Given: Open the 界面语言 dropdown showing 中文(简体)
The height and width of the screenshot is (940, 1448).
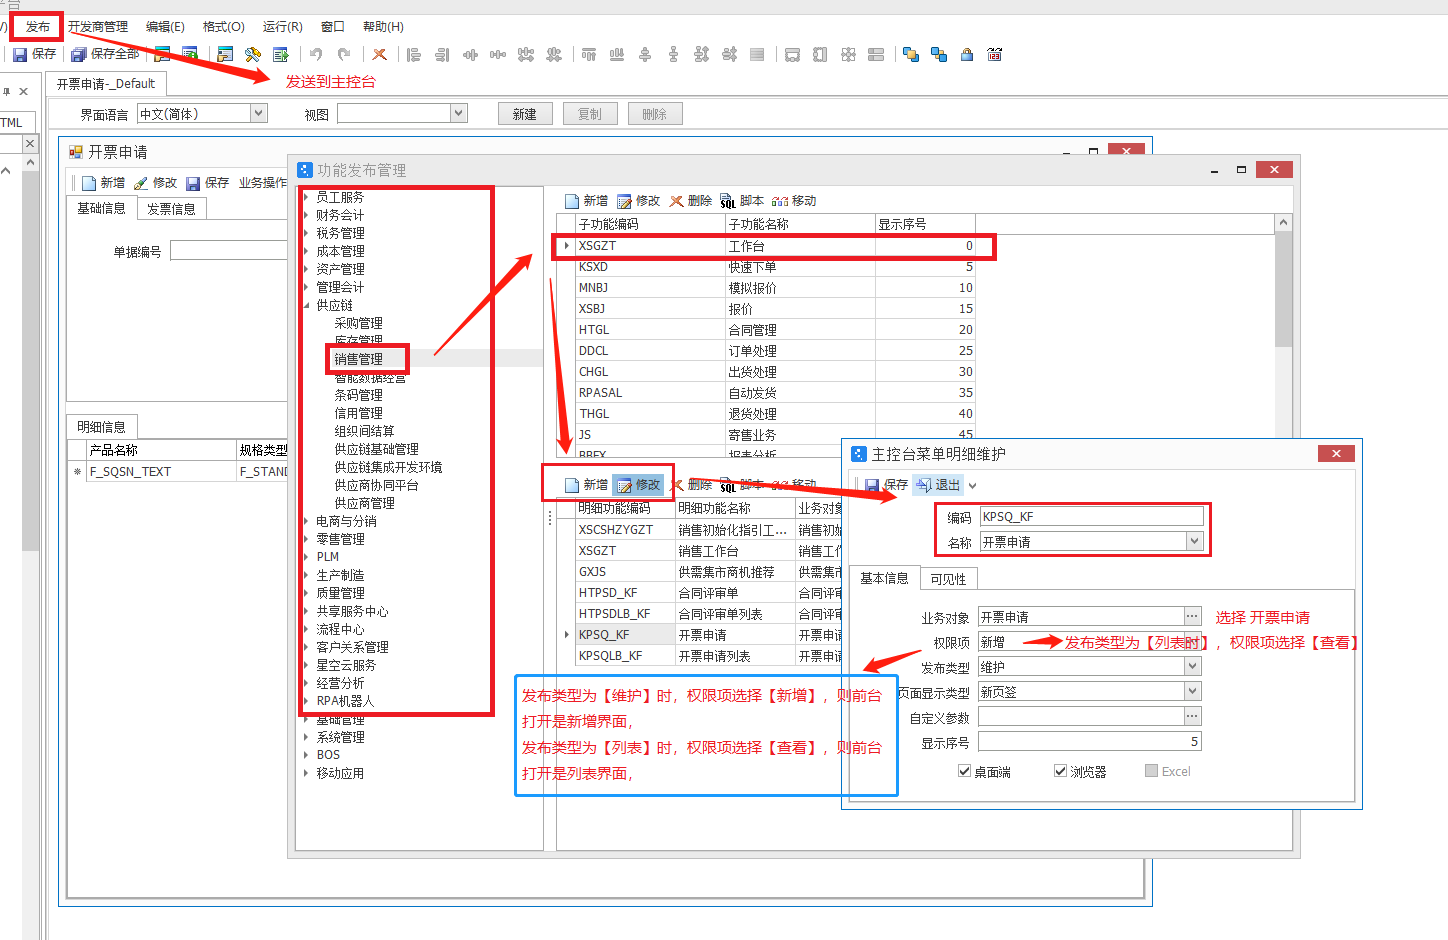Looking at the screenshot, I should pos(258,113).
